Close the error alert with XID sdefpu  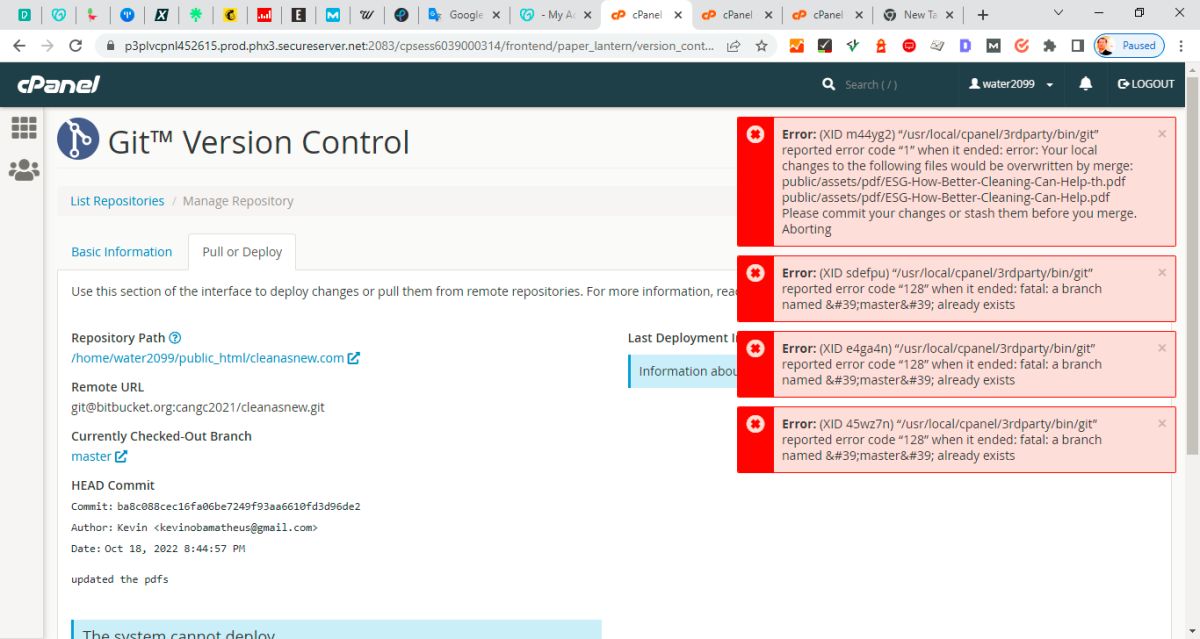1162,272
